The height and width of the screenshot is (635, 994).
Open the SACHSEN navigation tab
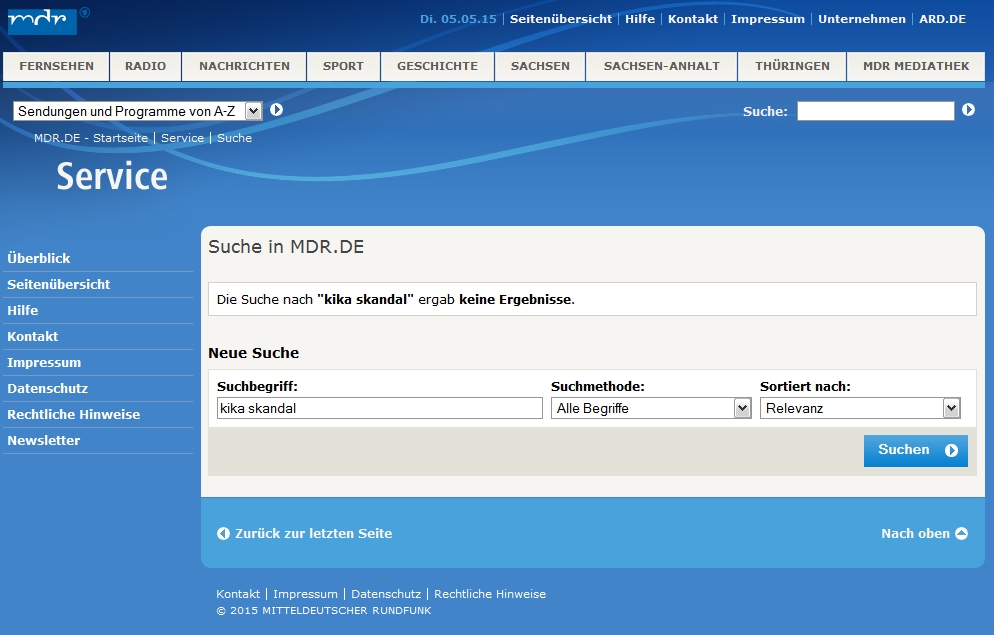540,66
